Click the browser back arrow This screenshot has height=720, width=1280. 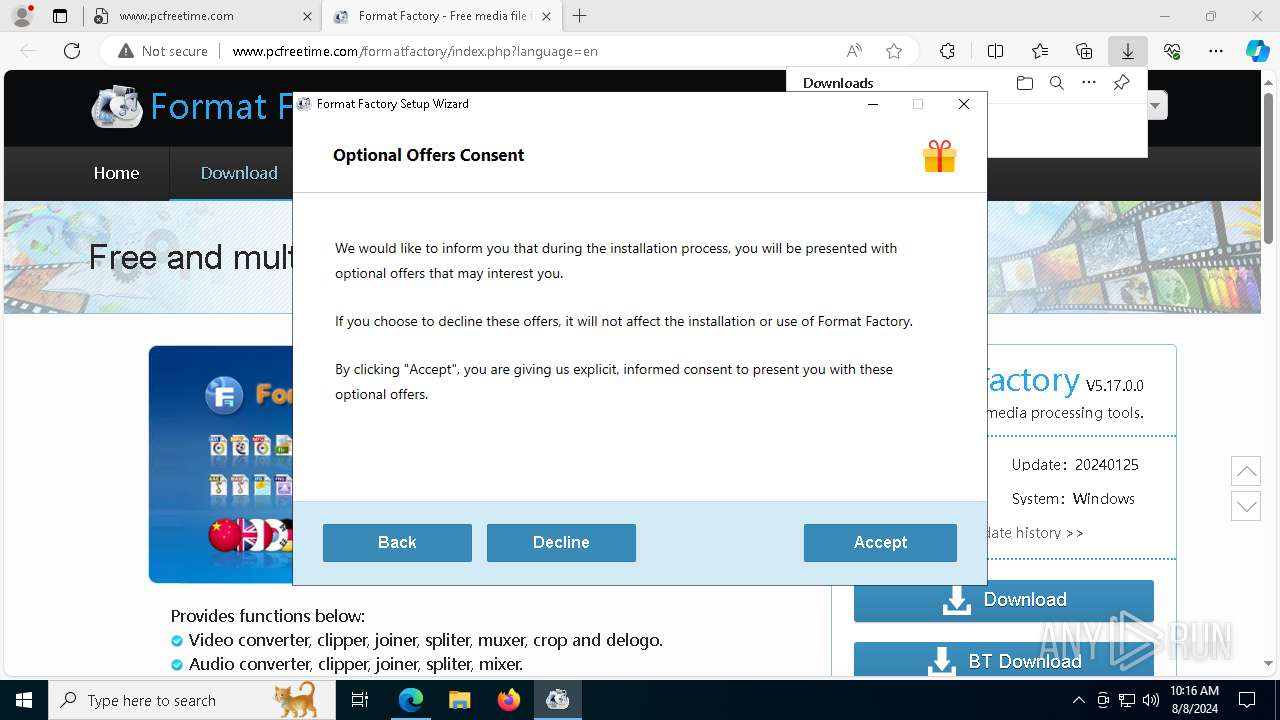point(28,51)
